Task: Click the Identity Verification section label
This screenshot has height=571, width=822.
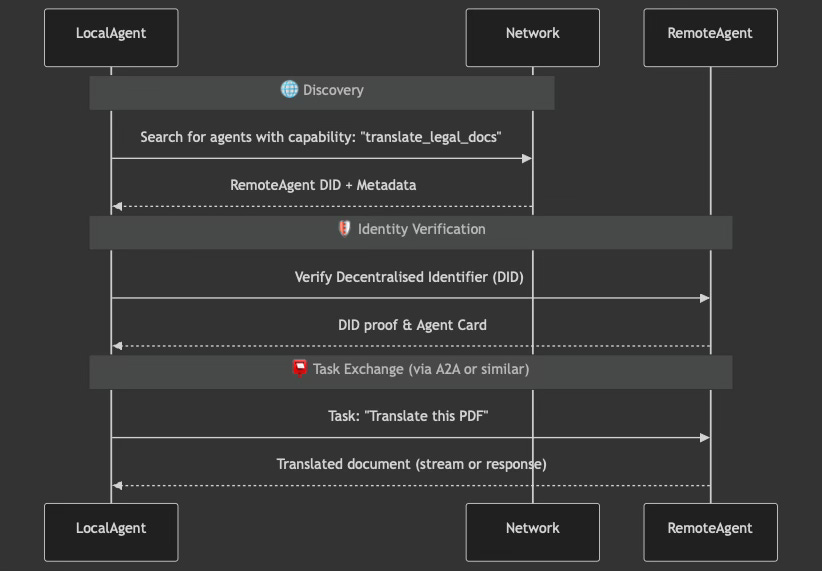Action: [x=421, y=229]
